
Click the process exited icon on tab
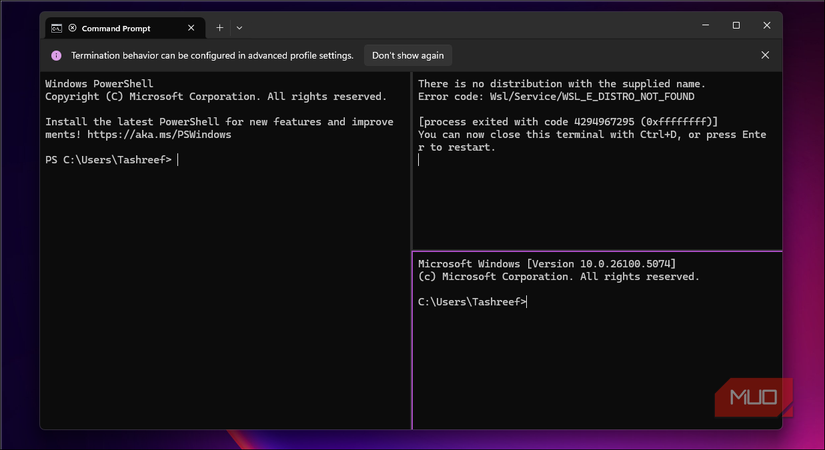[73, 28]
